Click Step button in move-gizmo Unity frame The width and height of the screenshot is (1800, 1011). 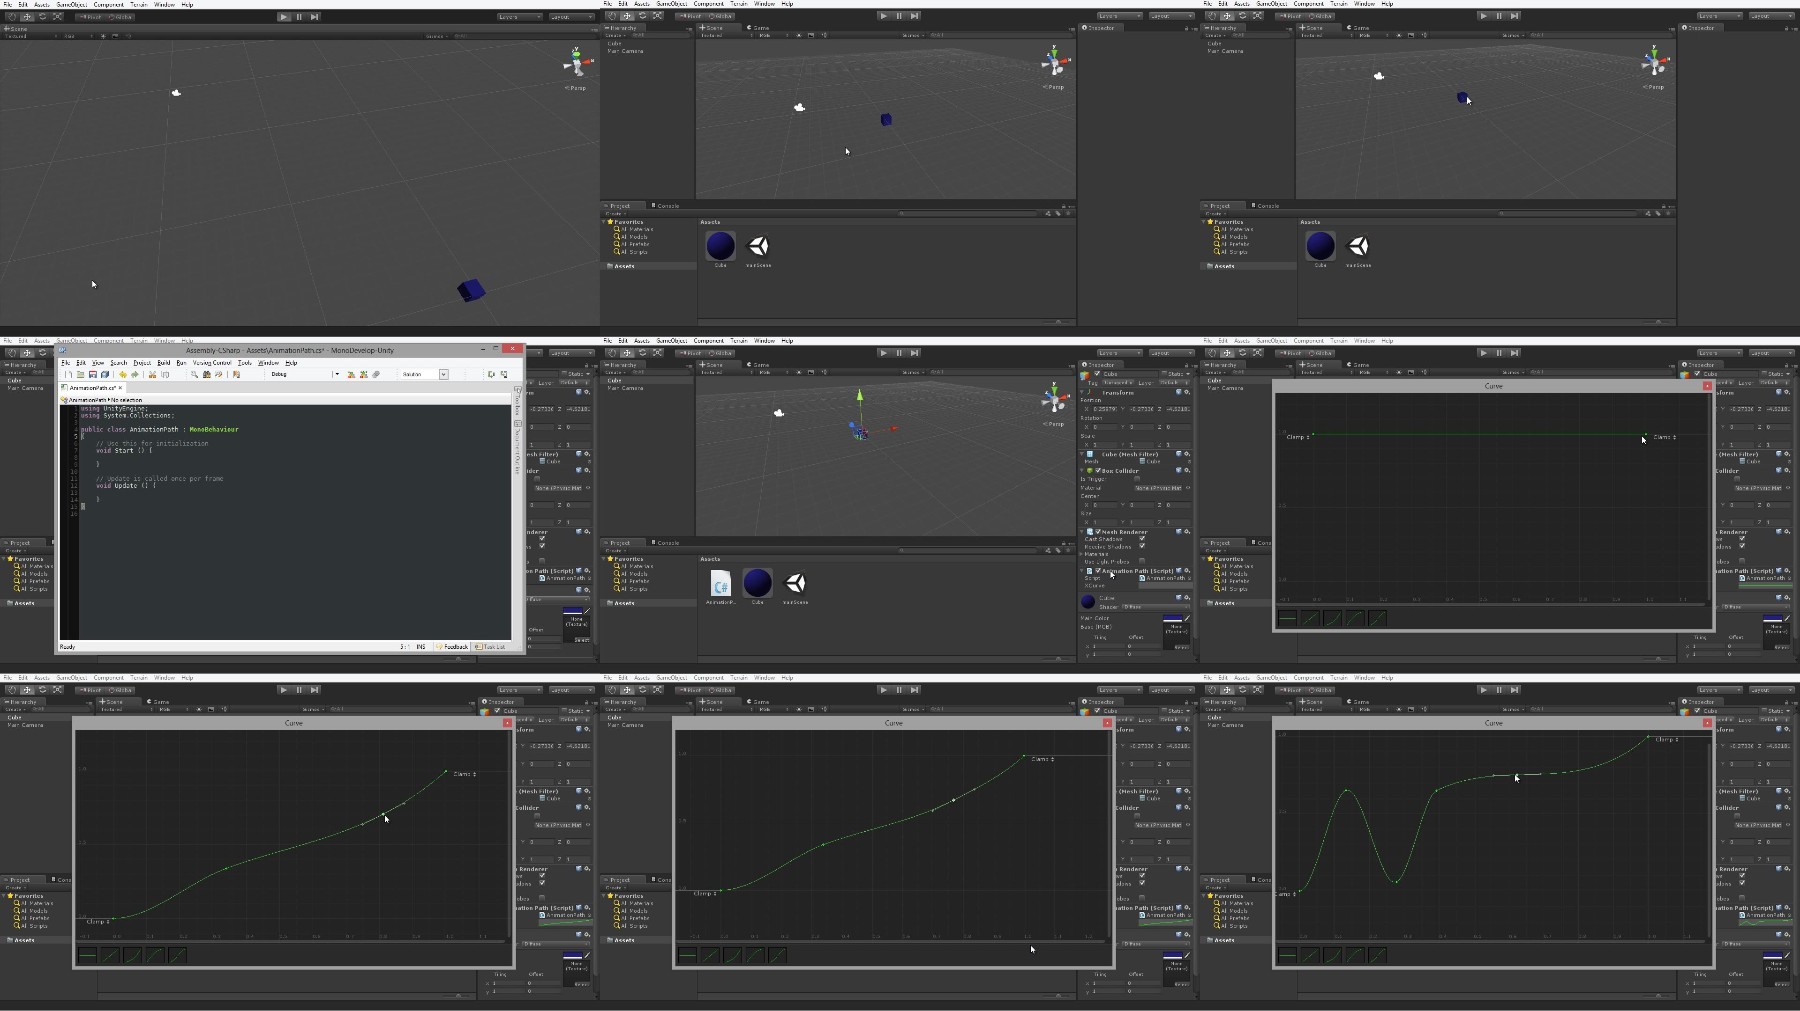914,353
